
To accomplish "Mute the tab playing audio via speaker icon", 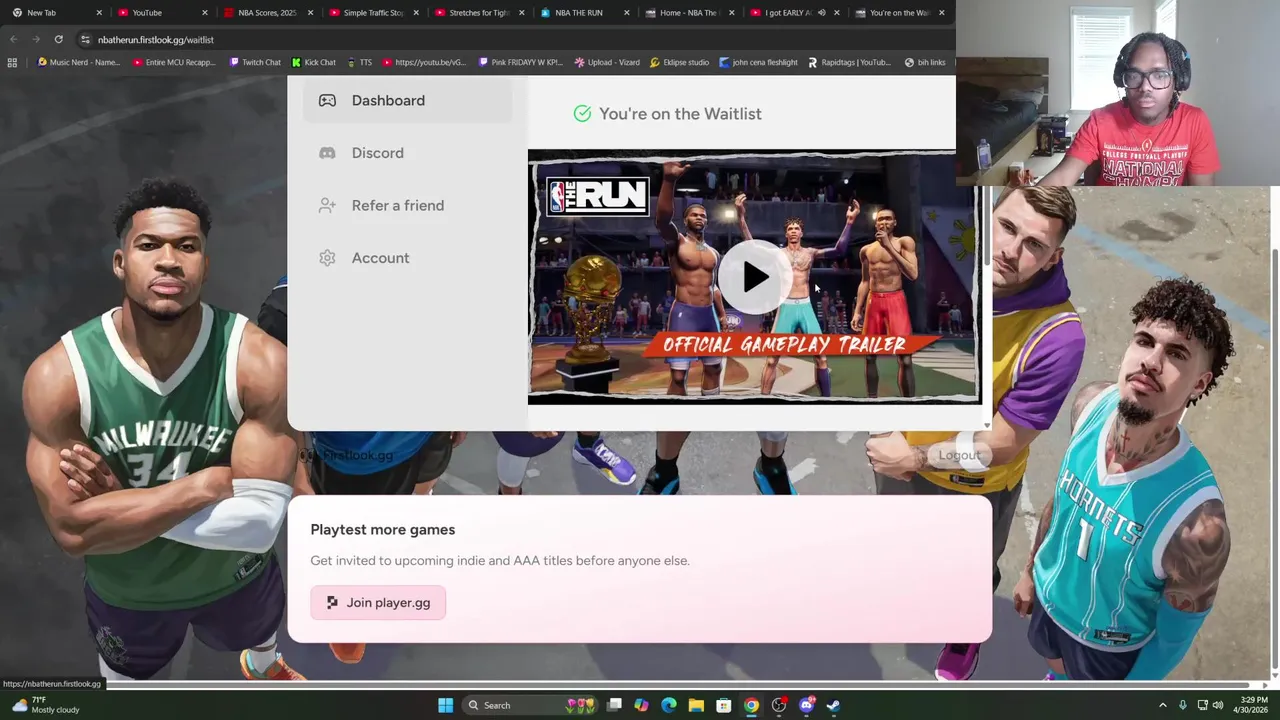I will 821,13.
